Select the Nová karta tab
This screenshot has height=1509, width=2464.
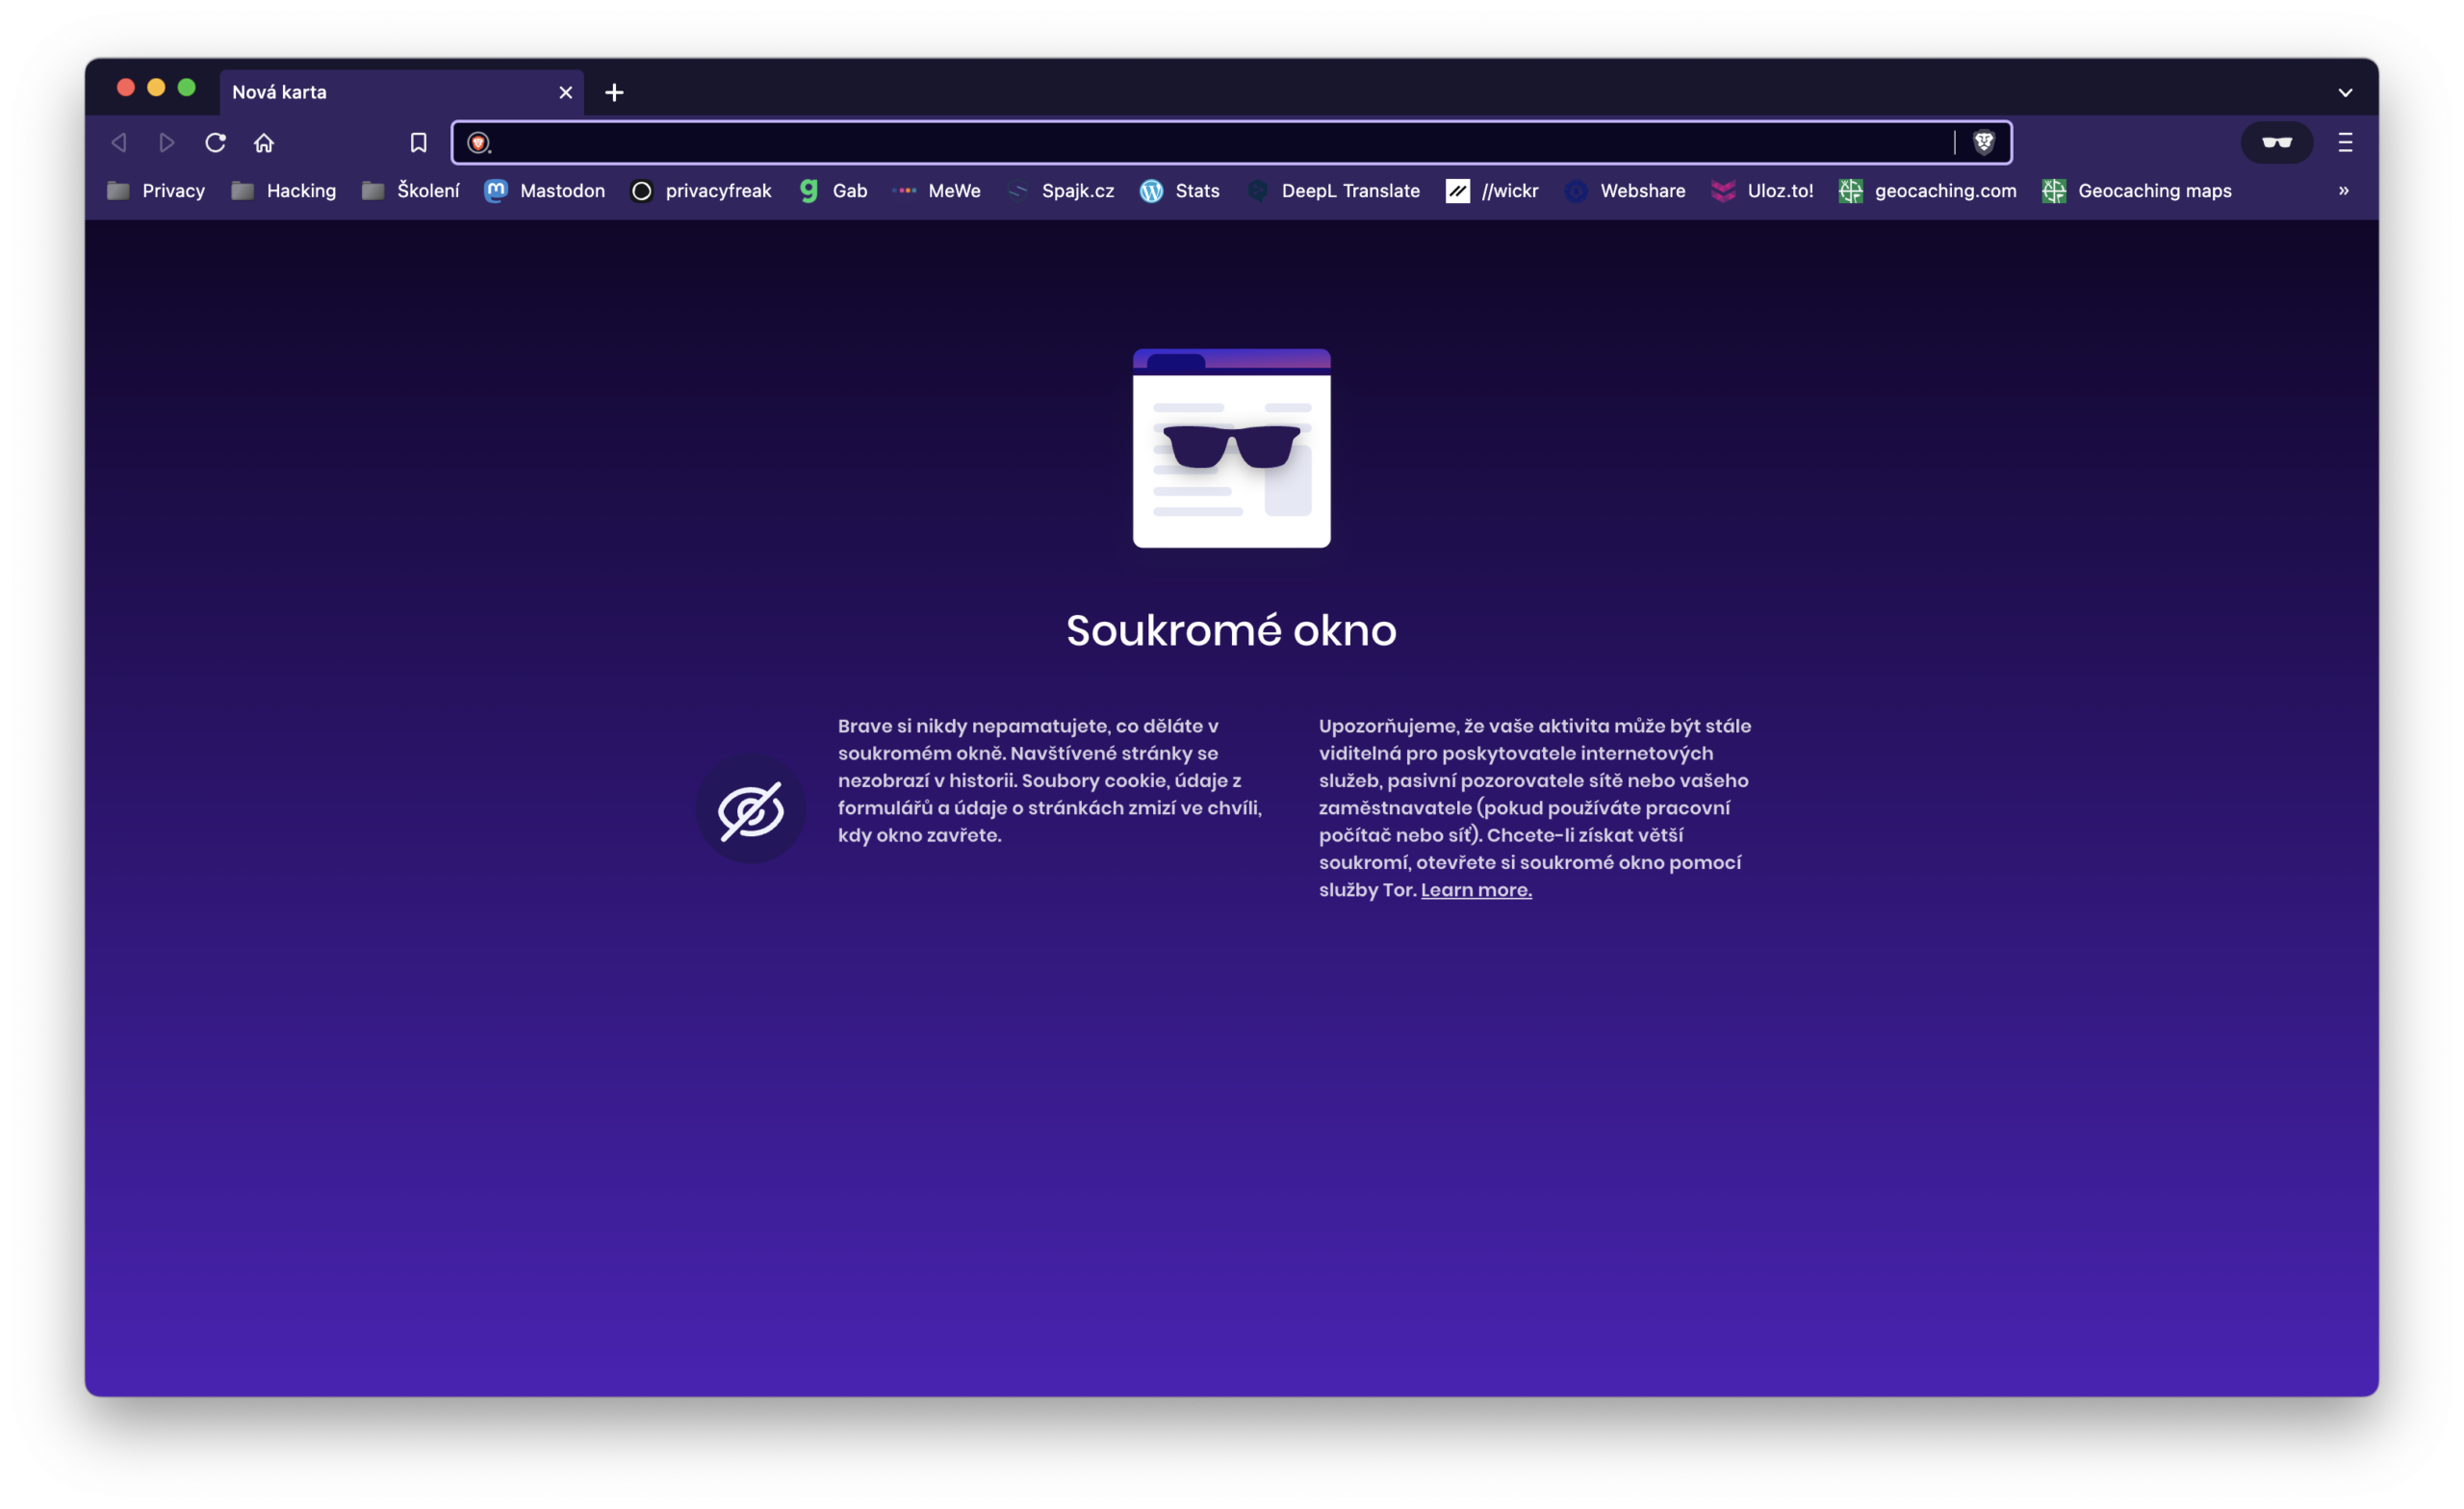tap(380, 92)
